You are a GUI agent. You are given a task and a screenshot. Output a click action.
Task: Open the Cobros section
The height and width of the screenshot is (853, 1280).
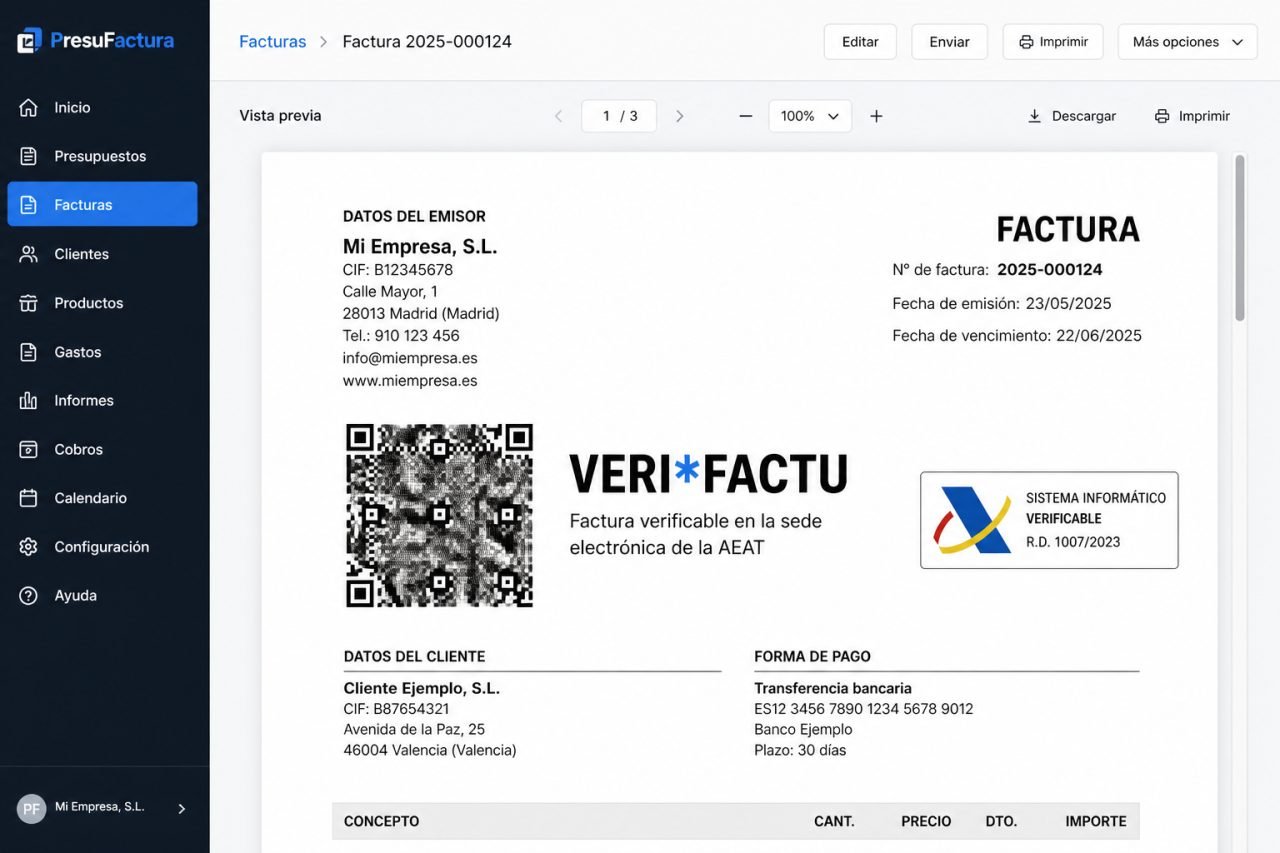(102, 450)
